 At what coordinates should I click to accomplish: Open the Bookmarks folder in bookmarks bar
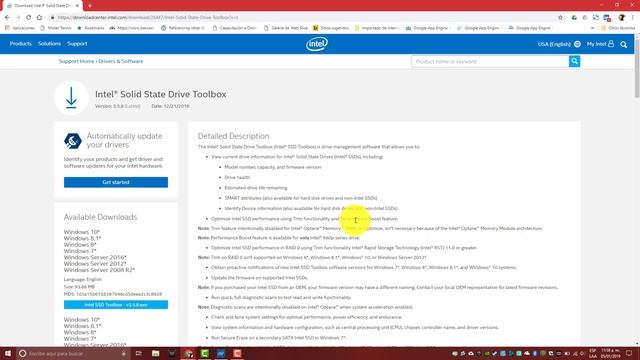[91, 28]
